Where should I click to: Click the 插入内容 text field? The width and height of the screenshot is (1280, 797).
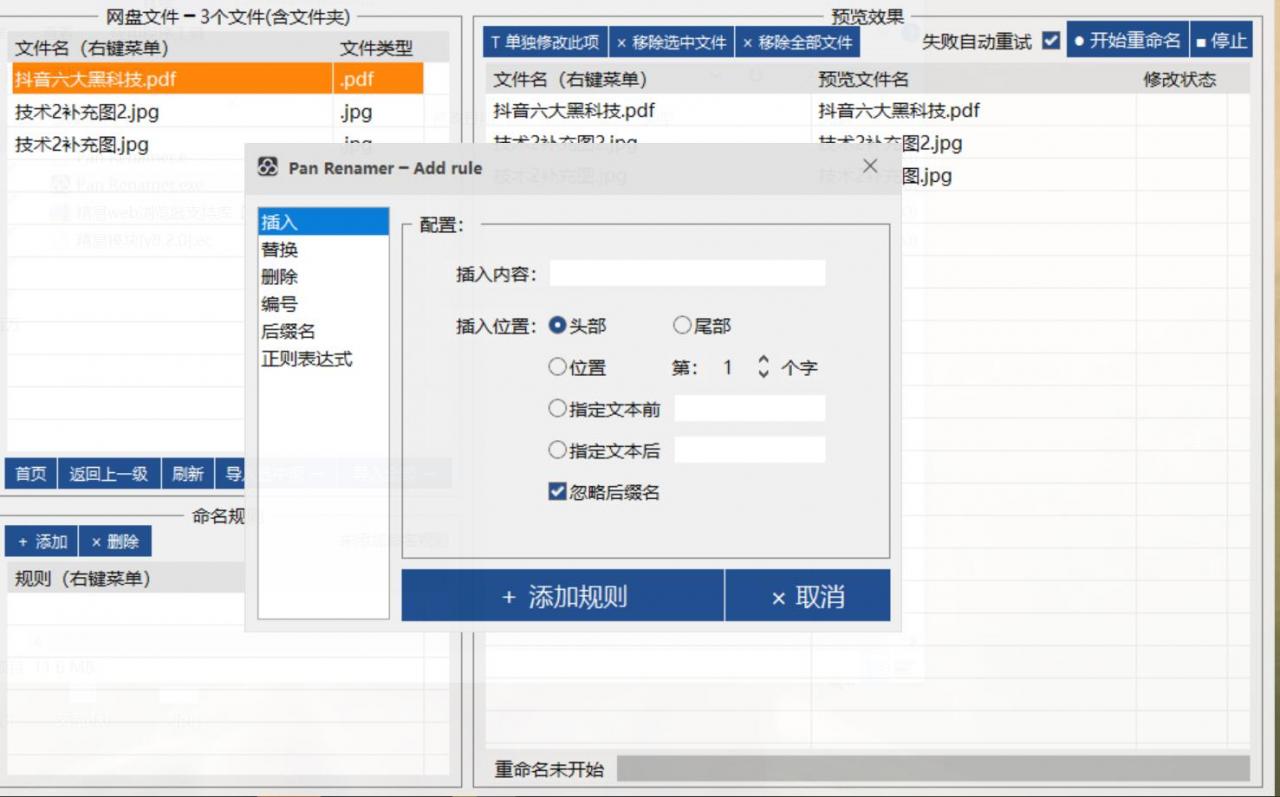click(687, 274)
